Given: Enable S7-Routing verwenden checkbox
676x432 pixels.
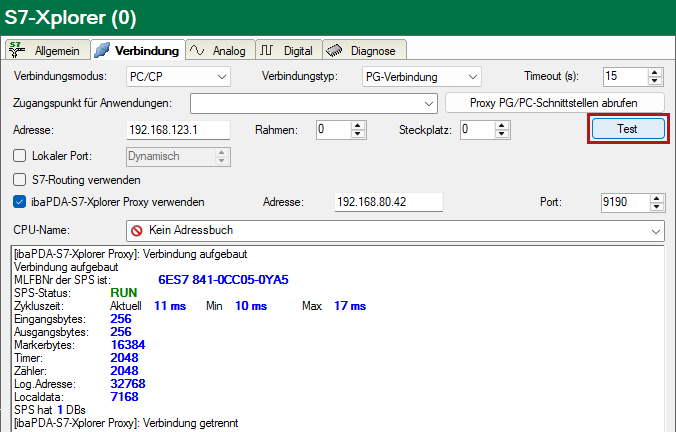Looking at the screenshot, I should coord(19,180).
